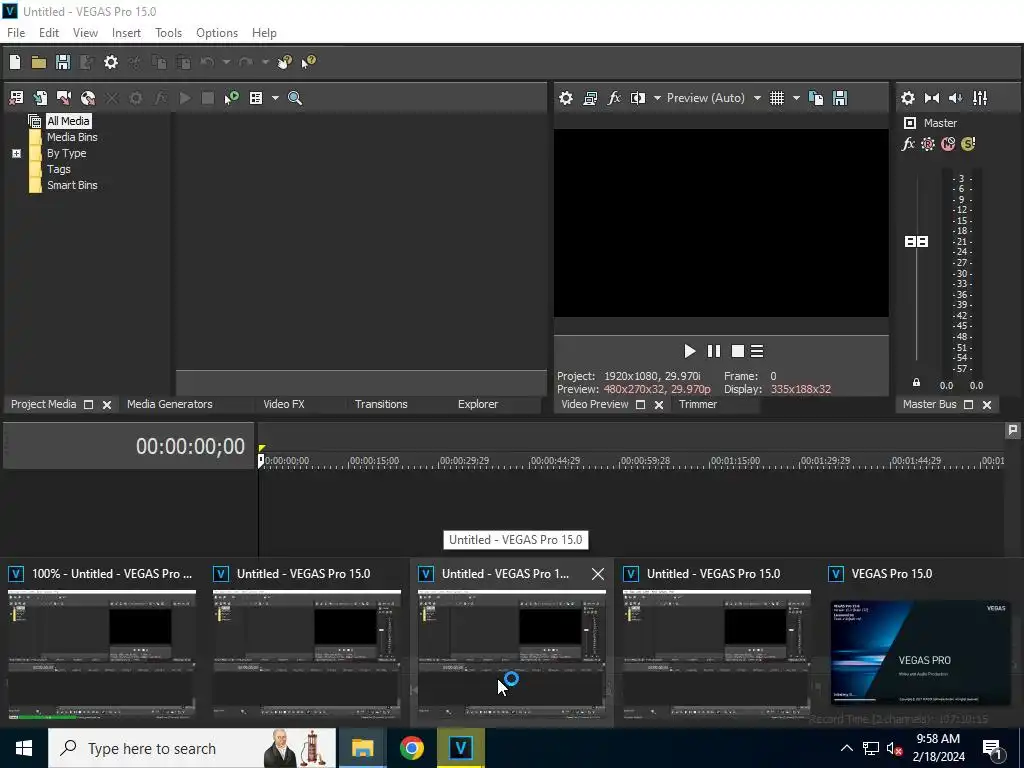Toggle Dim output speaker icon in Master Bus
The image size is (1024, 768).
pyautogui.click(x=955, y=98)
